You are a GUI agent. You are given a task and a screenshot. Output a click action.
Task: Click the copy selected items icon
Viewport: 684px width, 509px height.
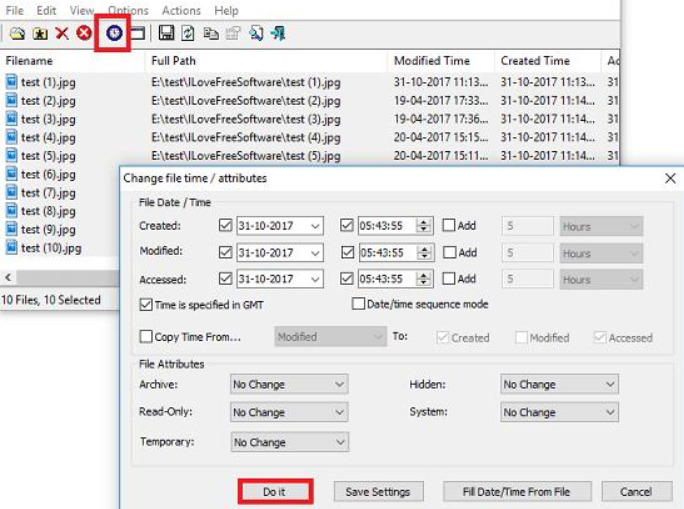point(211,33)
